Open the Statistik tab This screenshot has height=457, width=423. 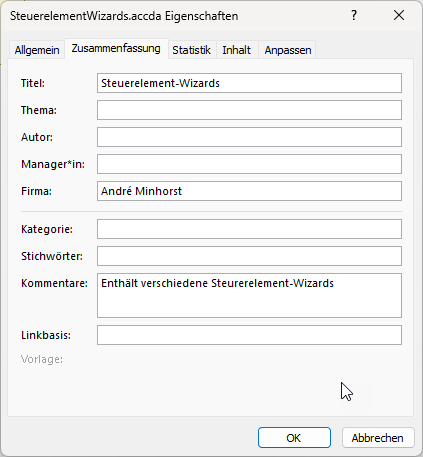[191, 50]
